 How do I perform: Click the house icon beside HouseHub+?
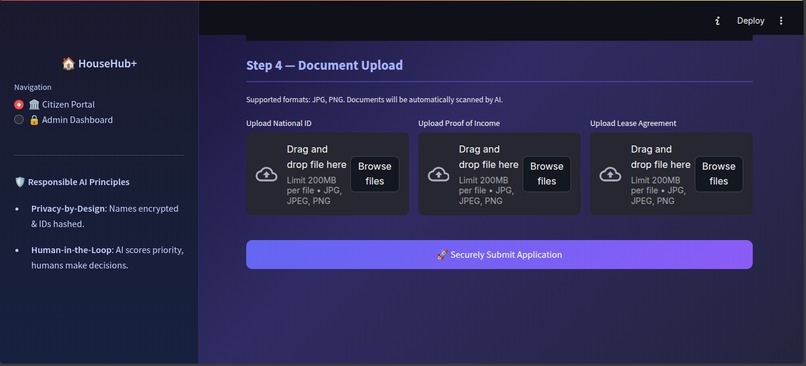tap(68, 63)
